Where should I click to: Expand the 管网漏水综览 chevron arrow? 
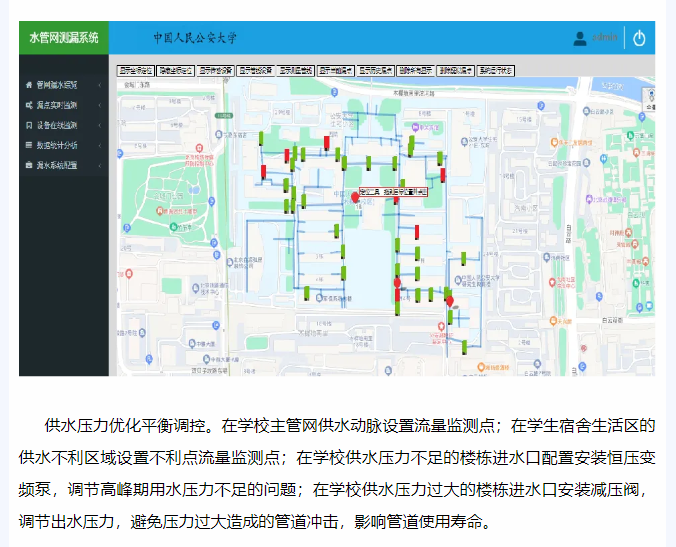click(100, 85)
